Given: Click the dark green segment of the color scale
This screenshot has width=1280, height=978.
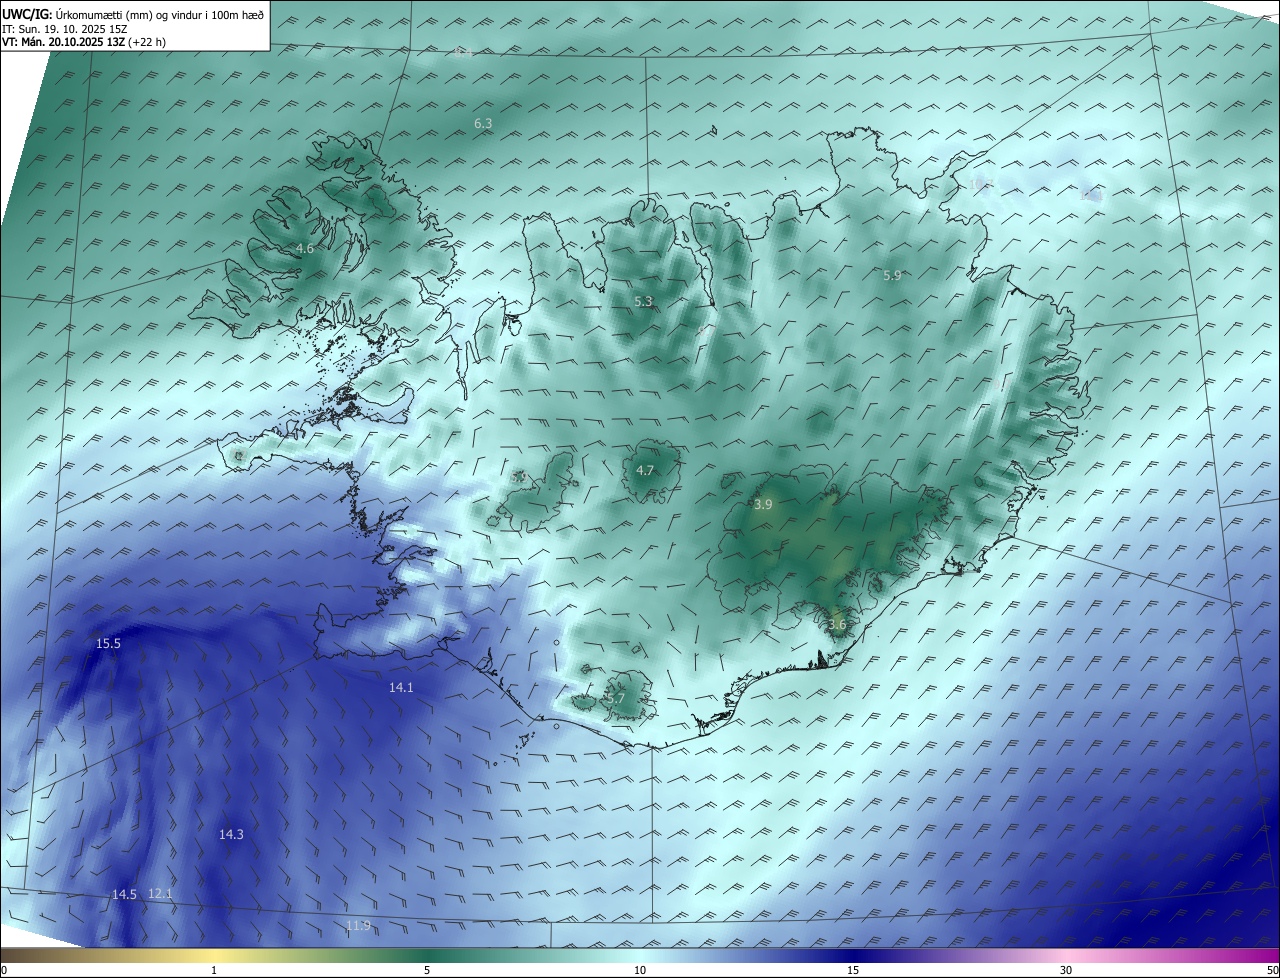Looking at the screenshot, I should 427,955.
